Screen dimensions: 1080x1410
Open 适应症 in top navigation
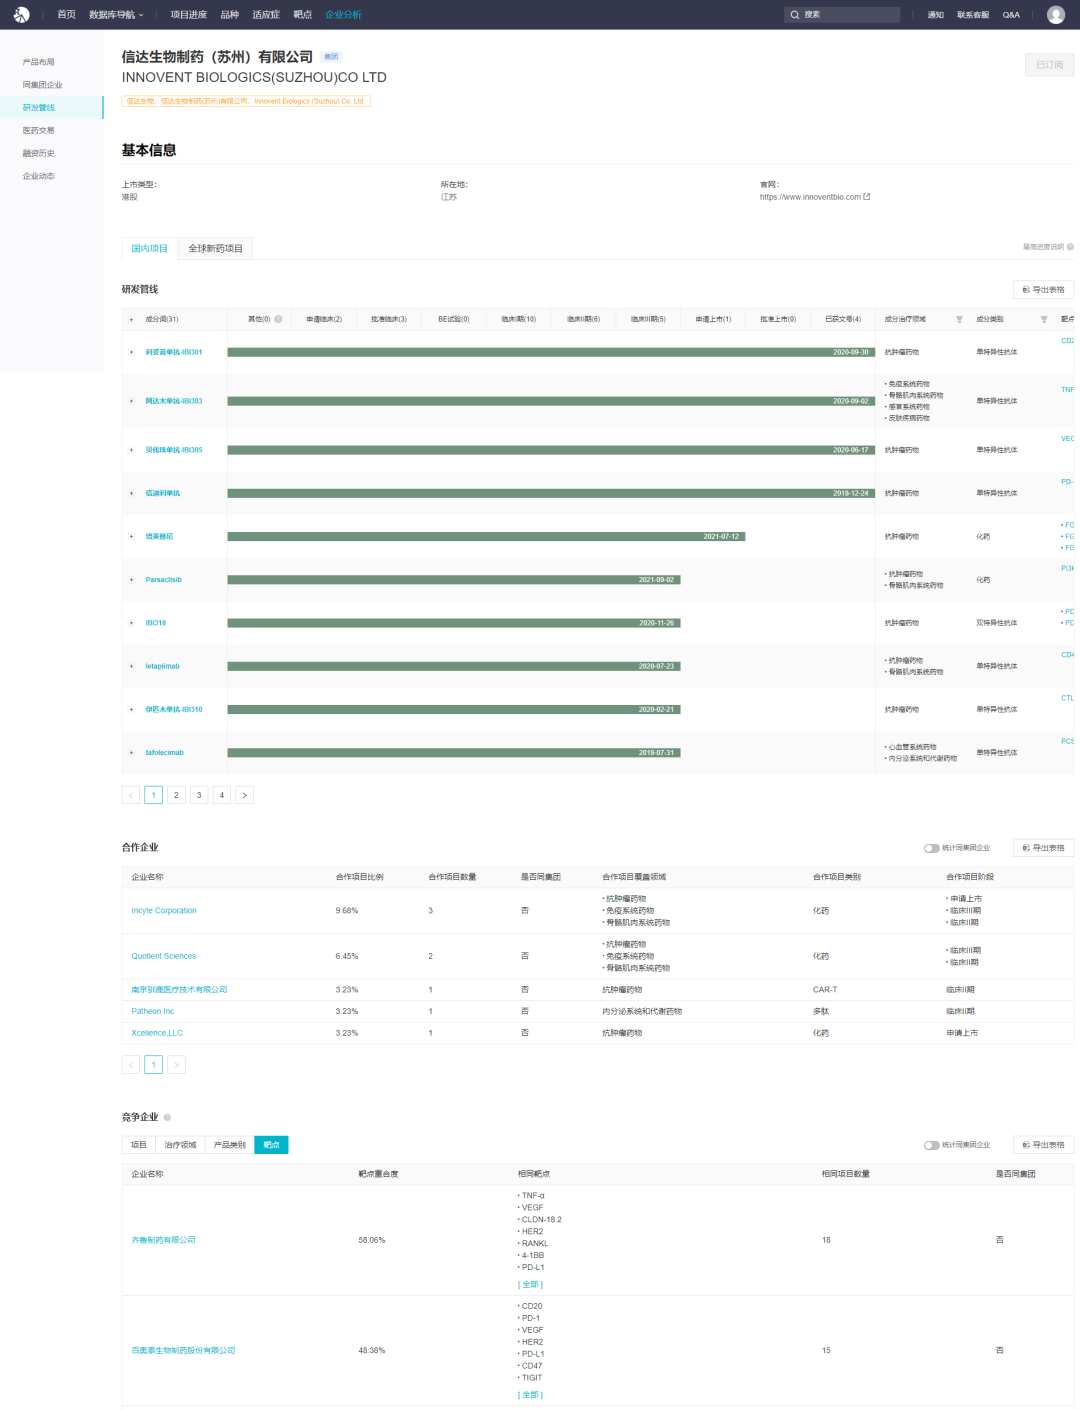click(x=266, y=15)
